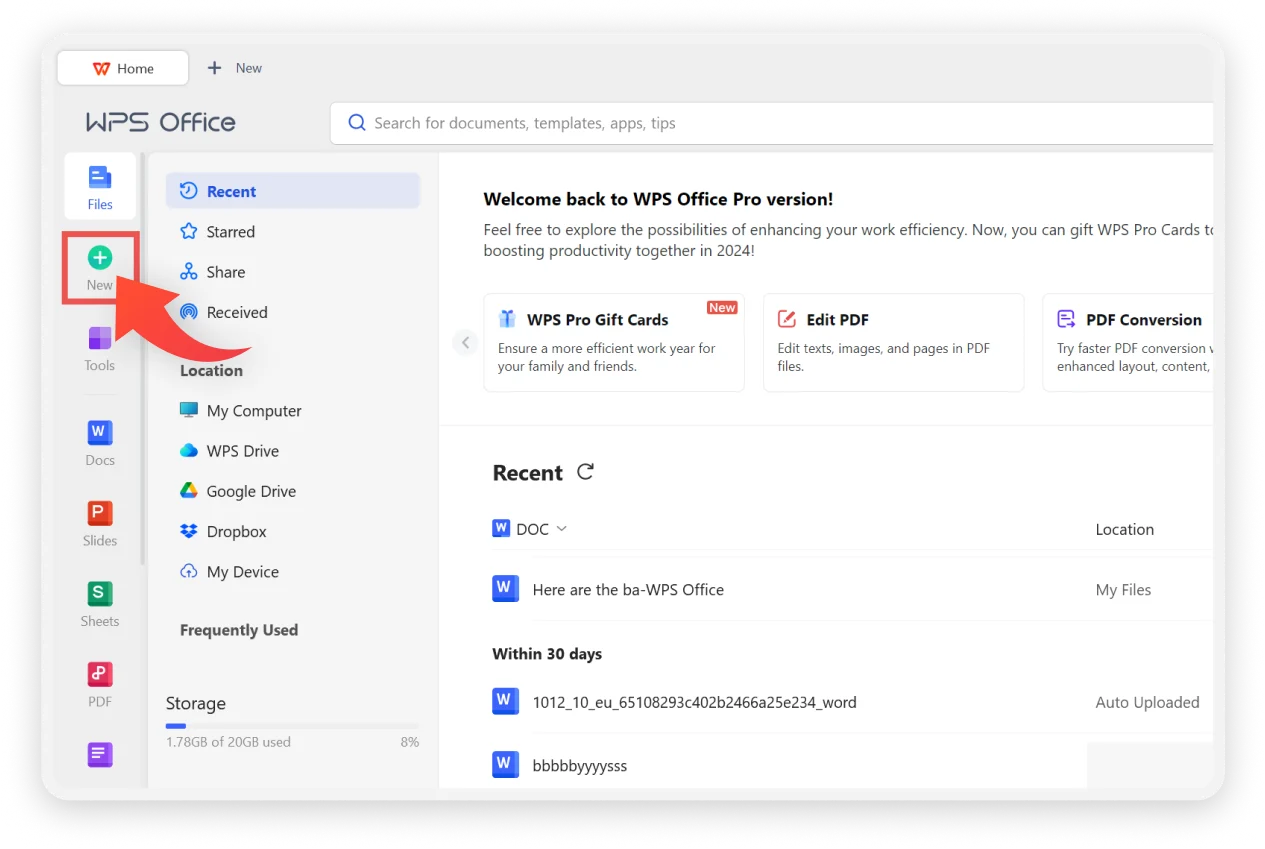
Task: Click the search documents input field
Action: (x=771, y=123)
